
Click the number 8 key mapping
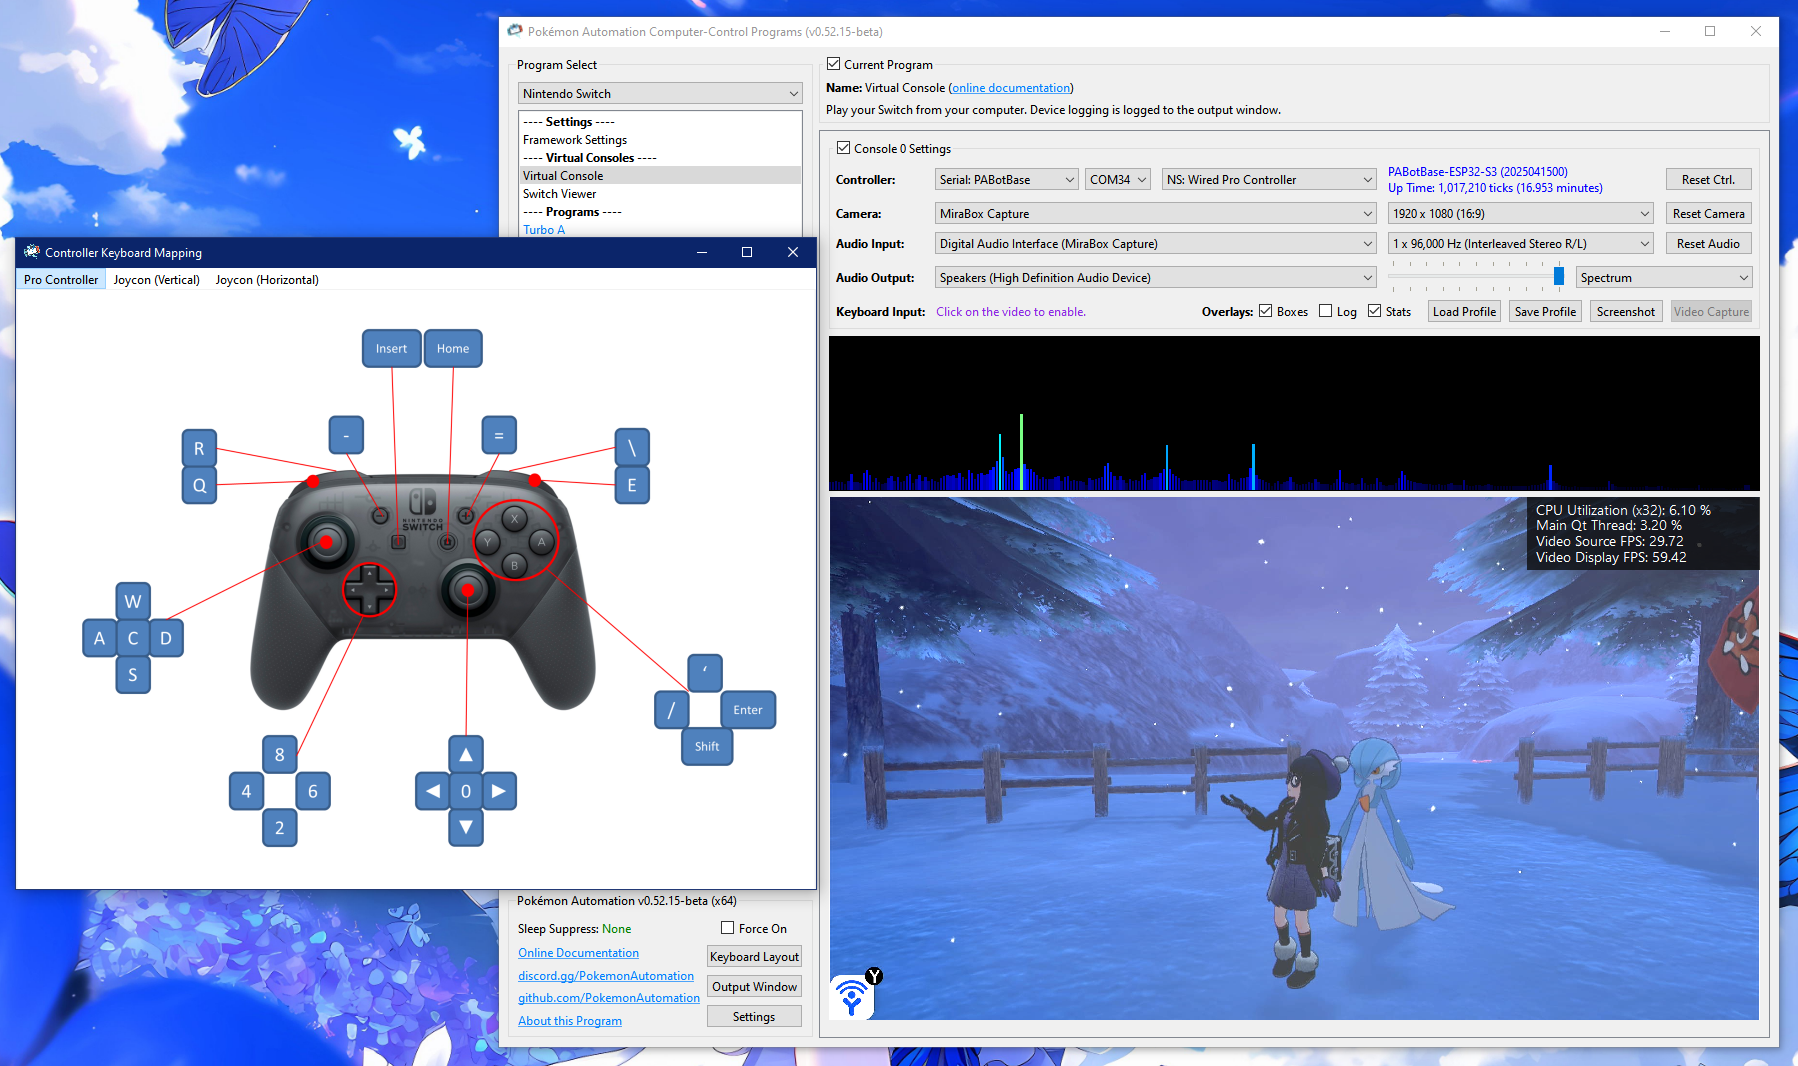(280, 755)
